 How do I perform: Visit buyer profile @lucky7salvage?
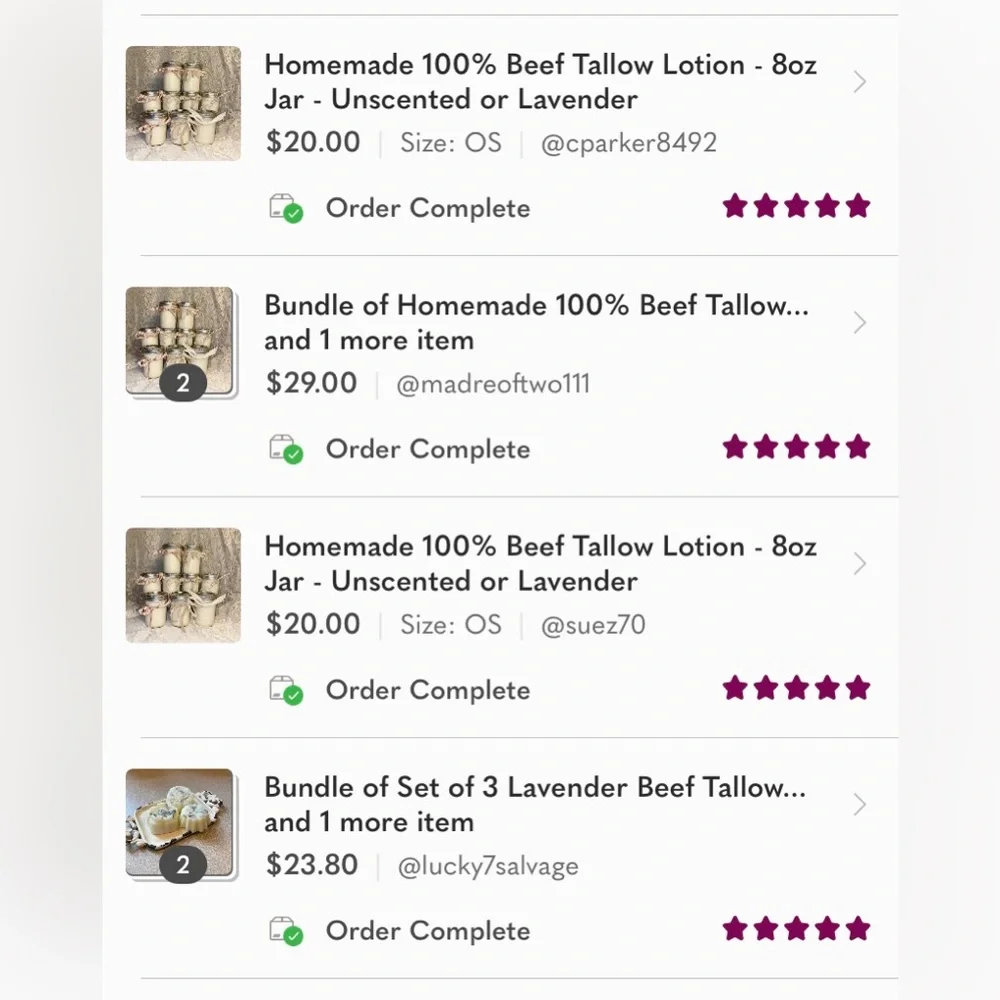point(488,866)
